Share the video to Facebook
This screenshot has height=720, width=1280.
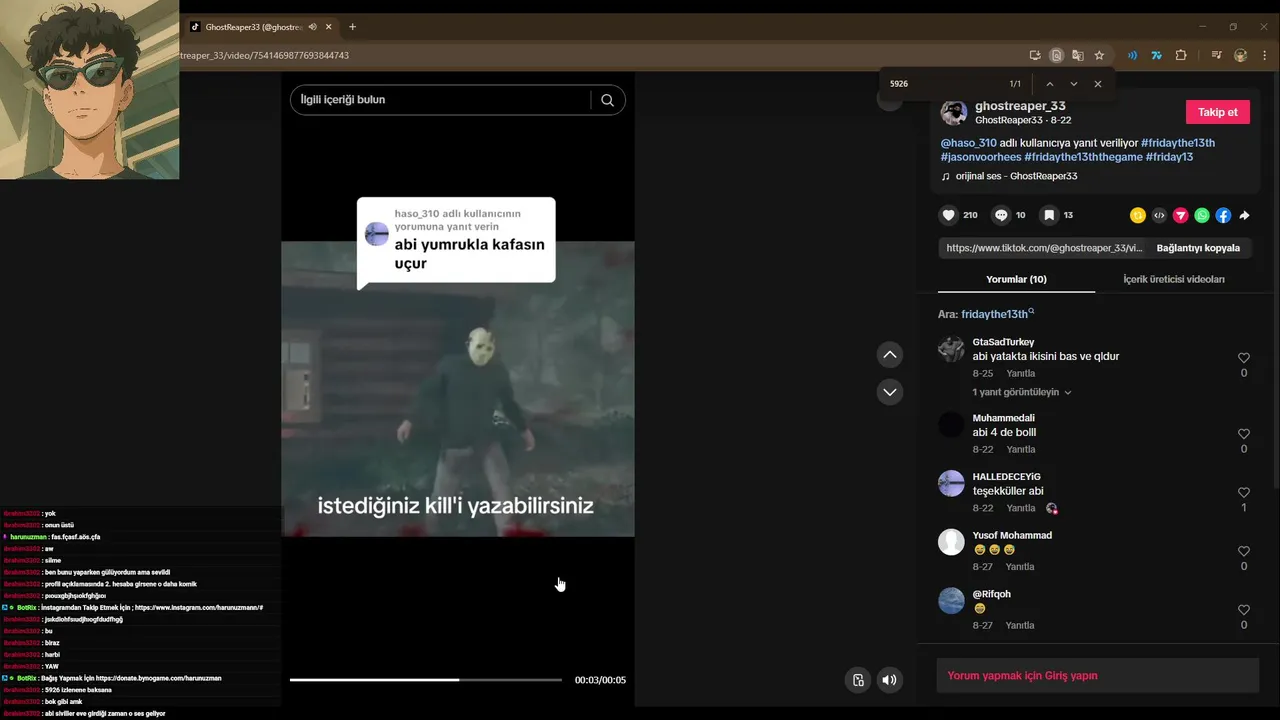click(1223, 215)
